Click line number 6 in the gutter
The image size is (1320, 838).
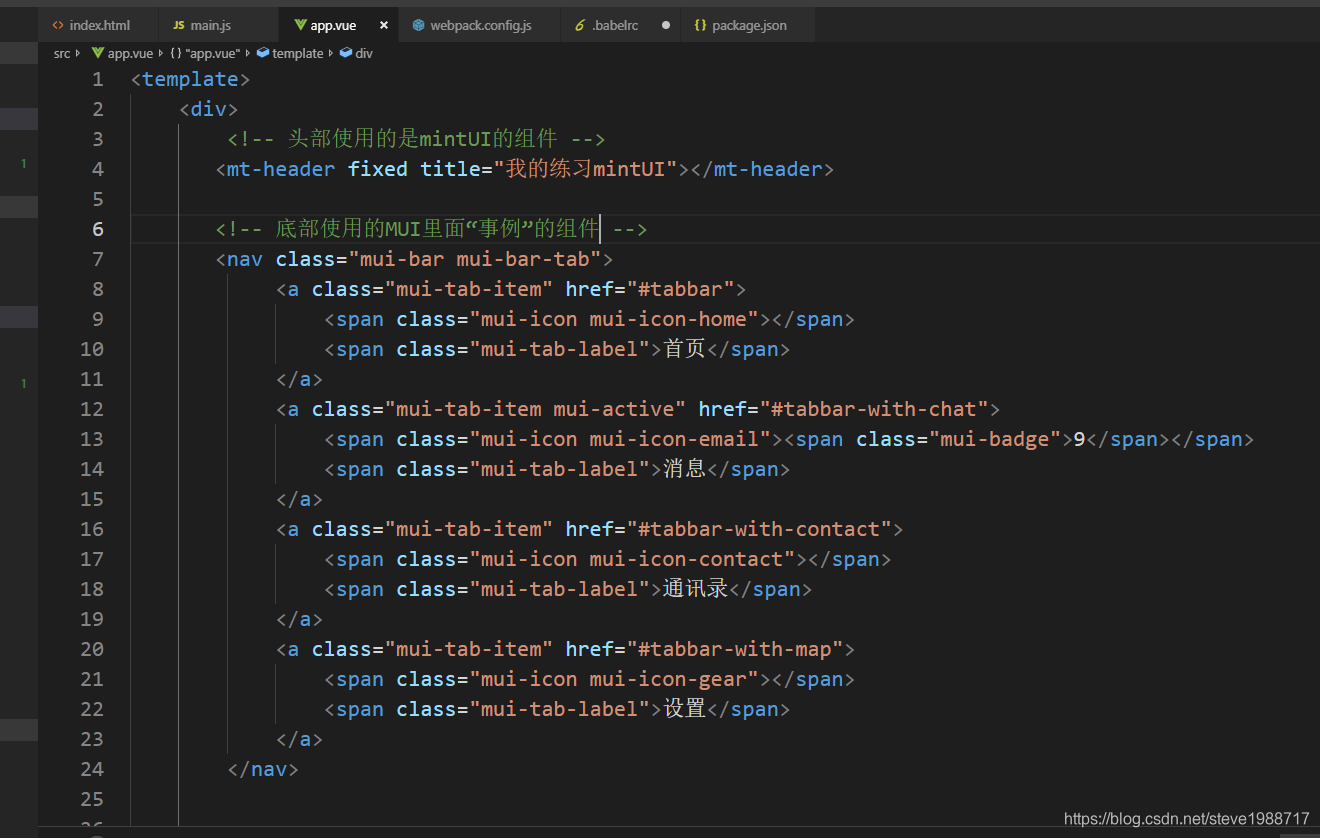click(97, 229)
